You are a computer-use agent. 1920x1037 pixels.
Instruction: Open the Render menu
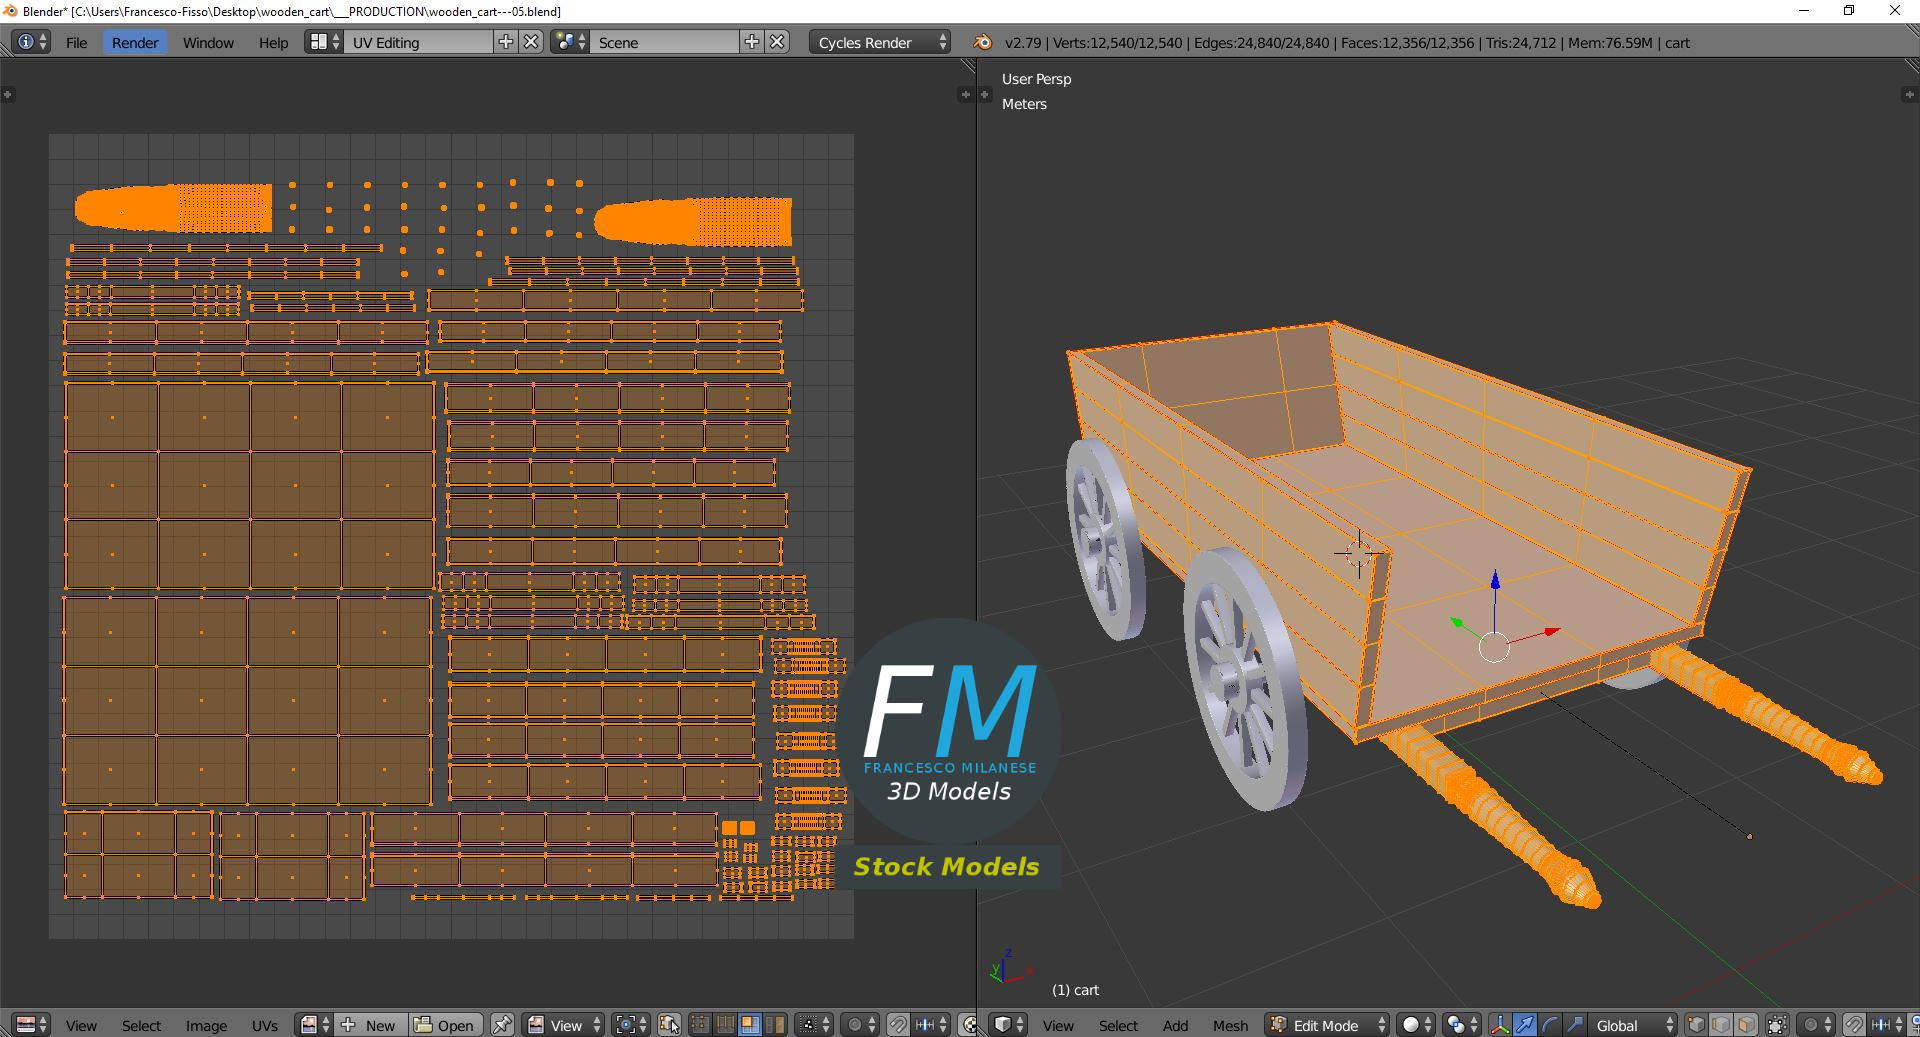tap(135, 43)
